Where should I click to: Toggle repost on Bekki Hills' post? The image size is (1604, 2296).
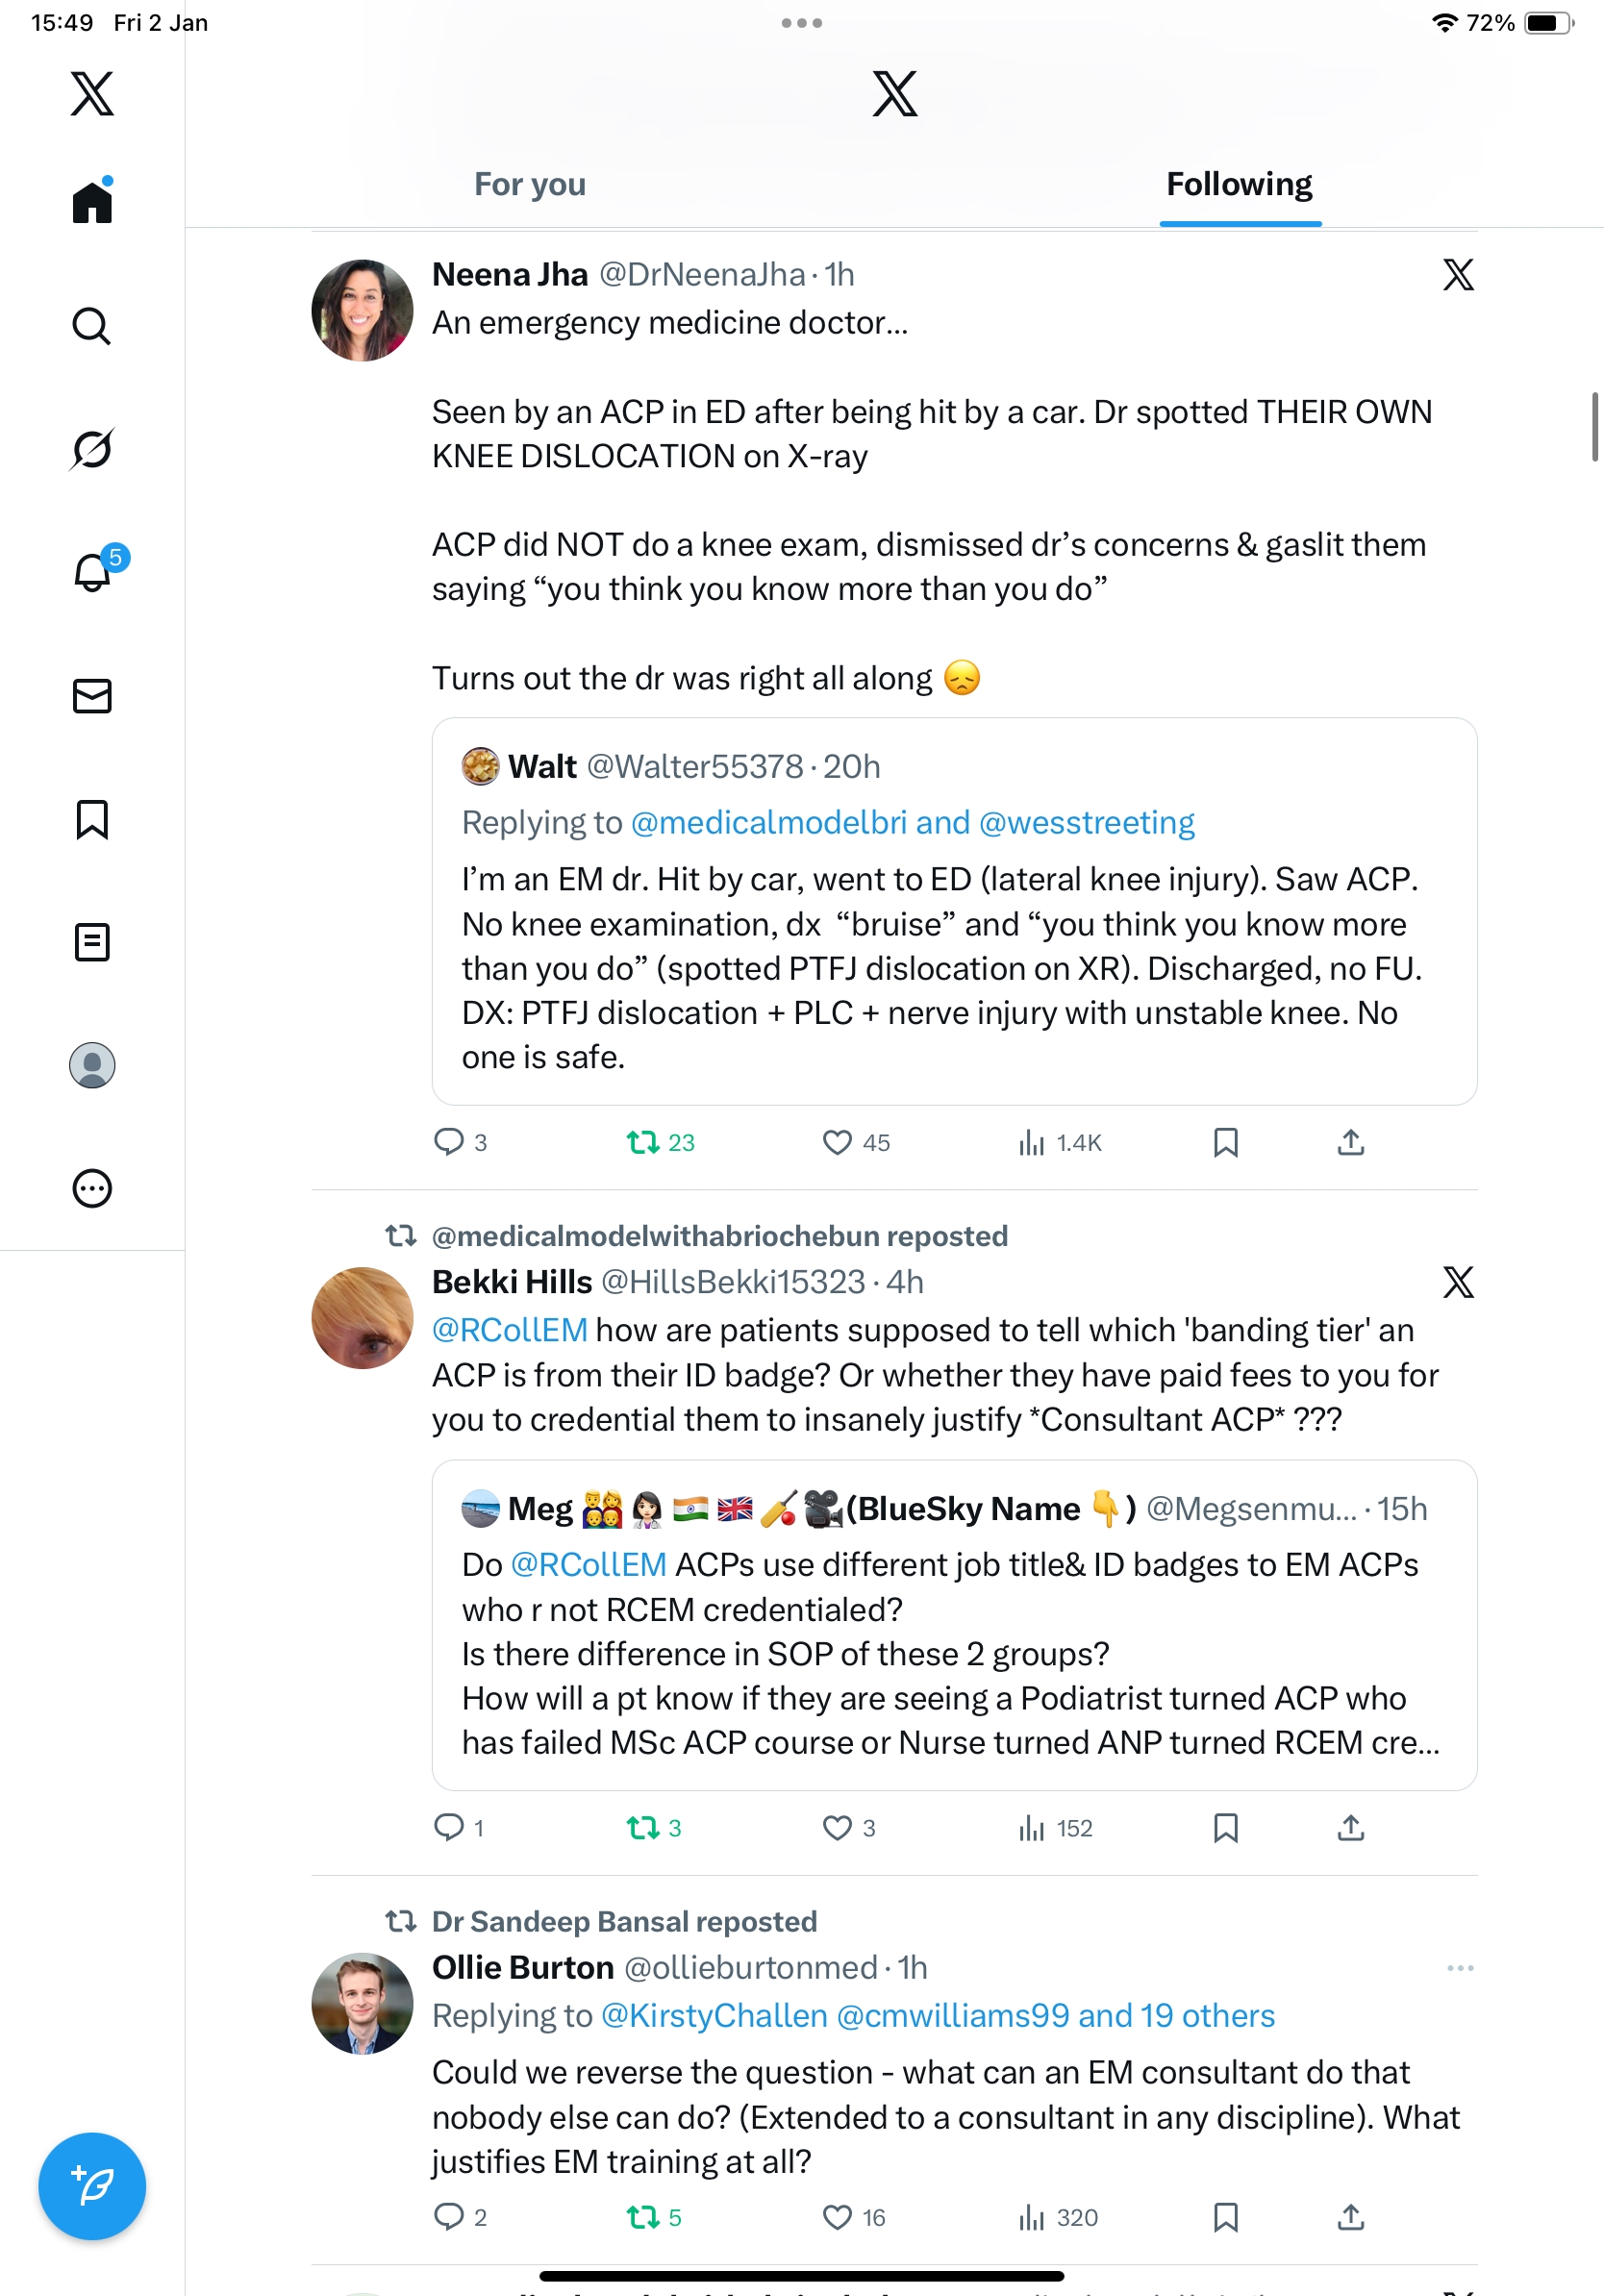click(x=642, y=1828)
